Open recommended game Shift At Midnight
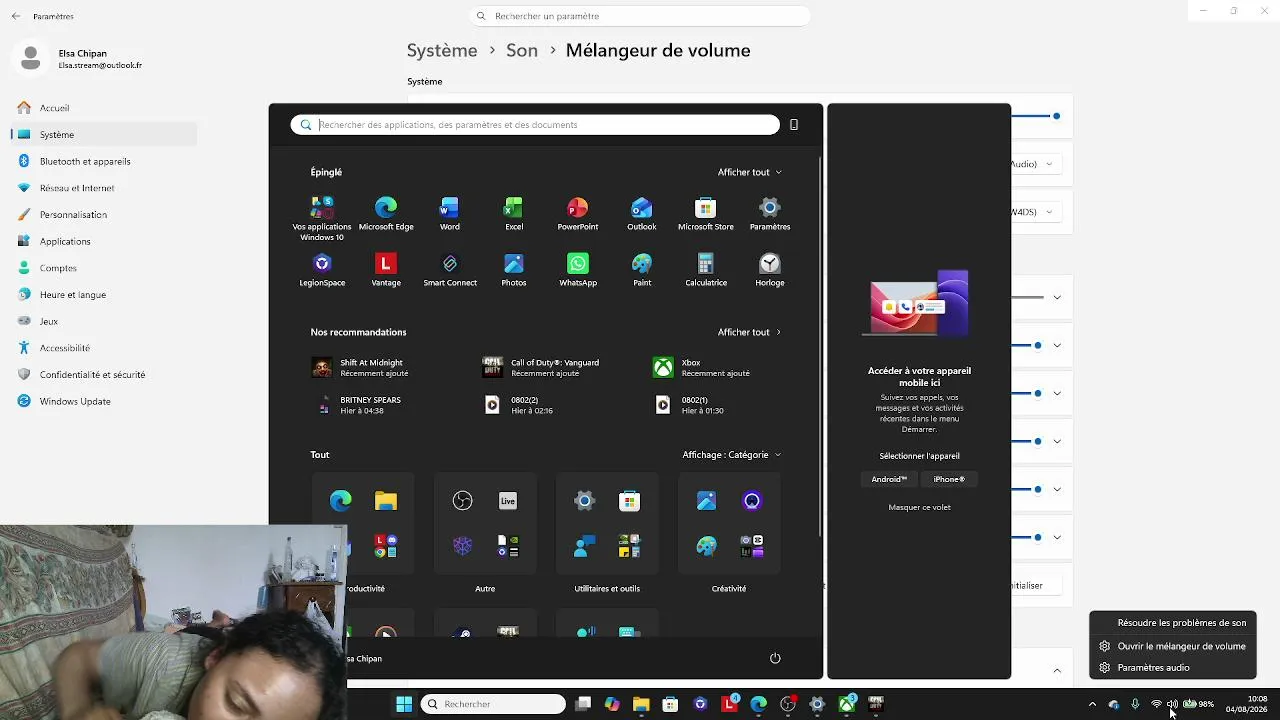Screen dimensions: 1280x720 [360, 368]
